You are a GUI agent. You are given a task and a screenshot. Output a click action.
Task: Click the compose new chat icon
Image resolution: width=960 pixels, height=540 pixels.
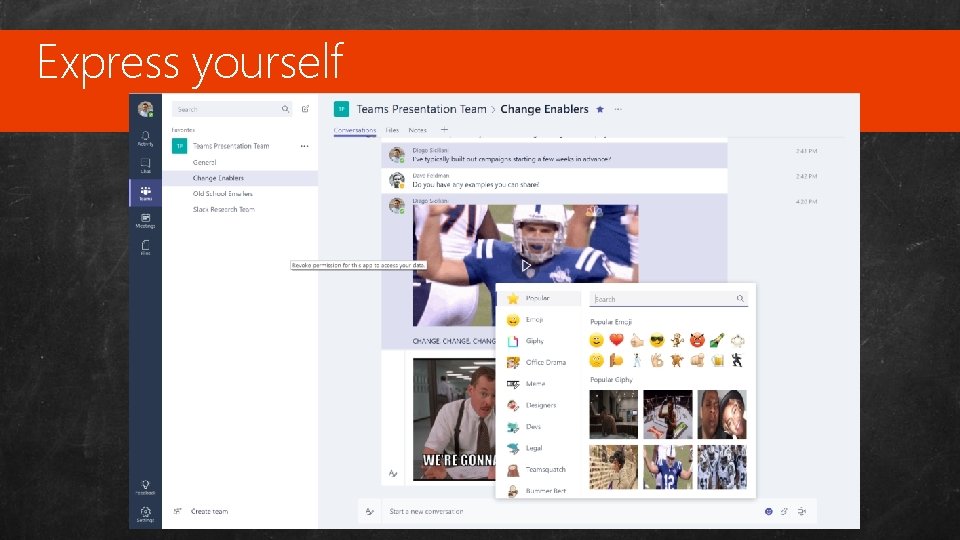305,109
